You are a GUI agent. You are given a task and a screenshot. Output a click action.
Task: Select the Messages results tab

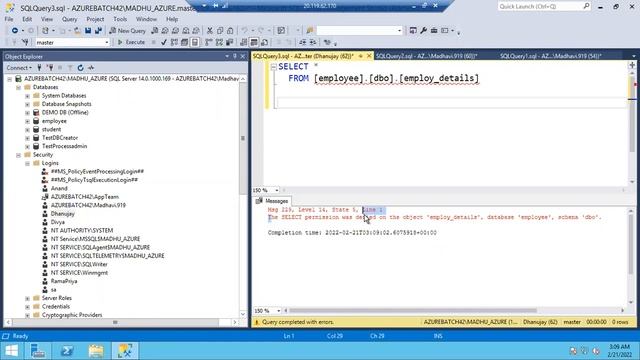tap(272, 201)
